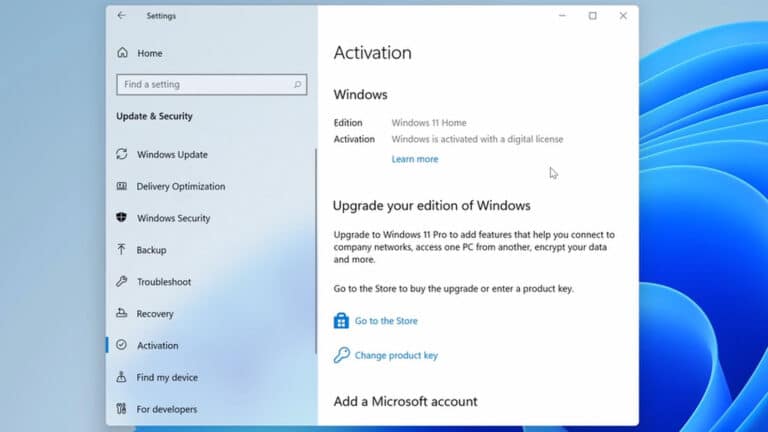
Task: Click the key icon for product key
Action: [341, 355]
